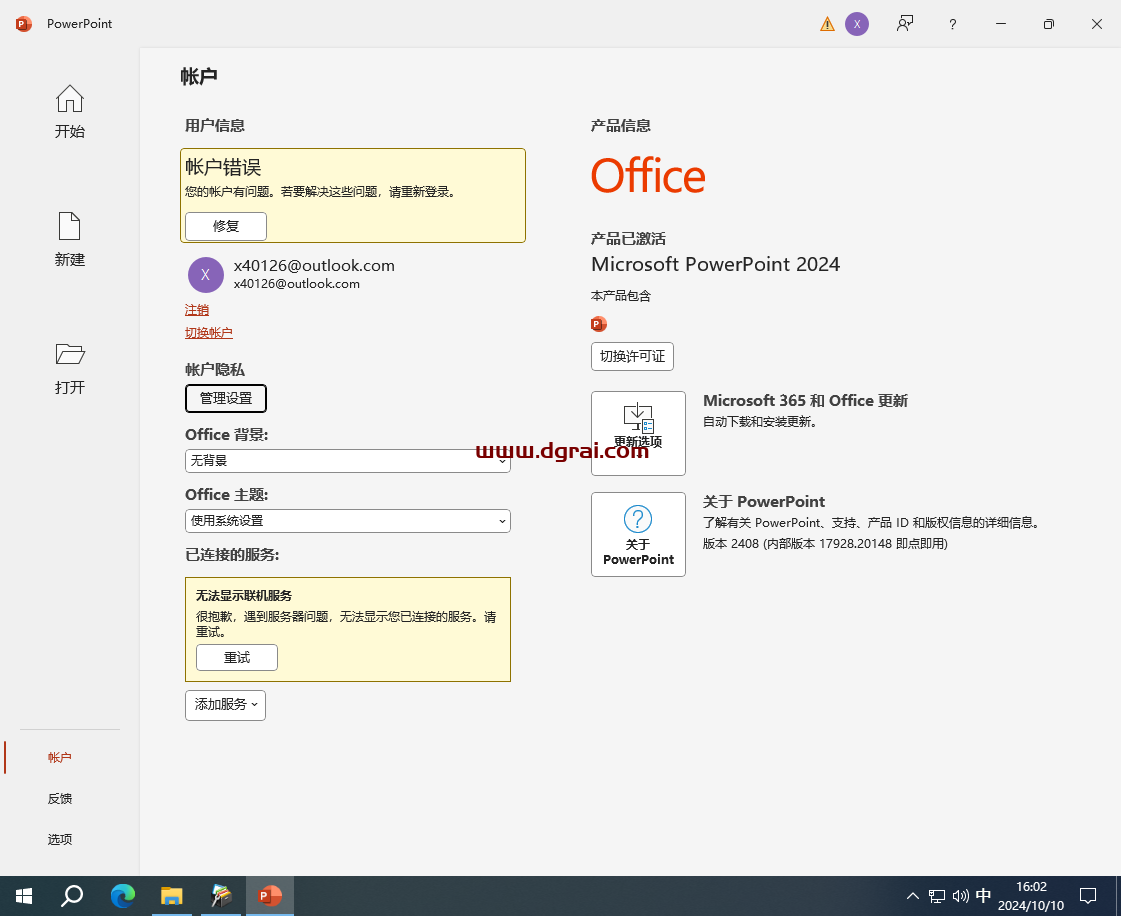
Task: Open the Office 背景 dropdown
Action: coord(347,460)
